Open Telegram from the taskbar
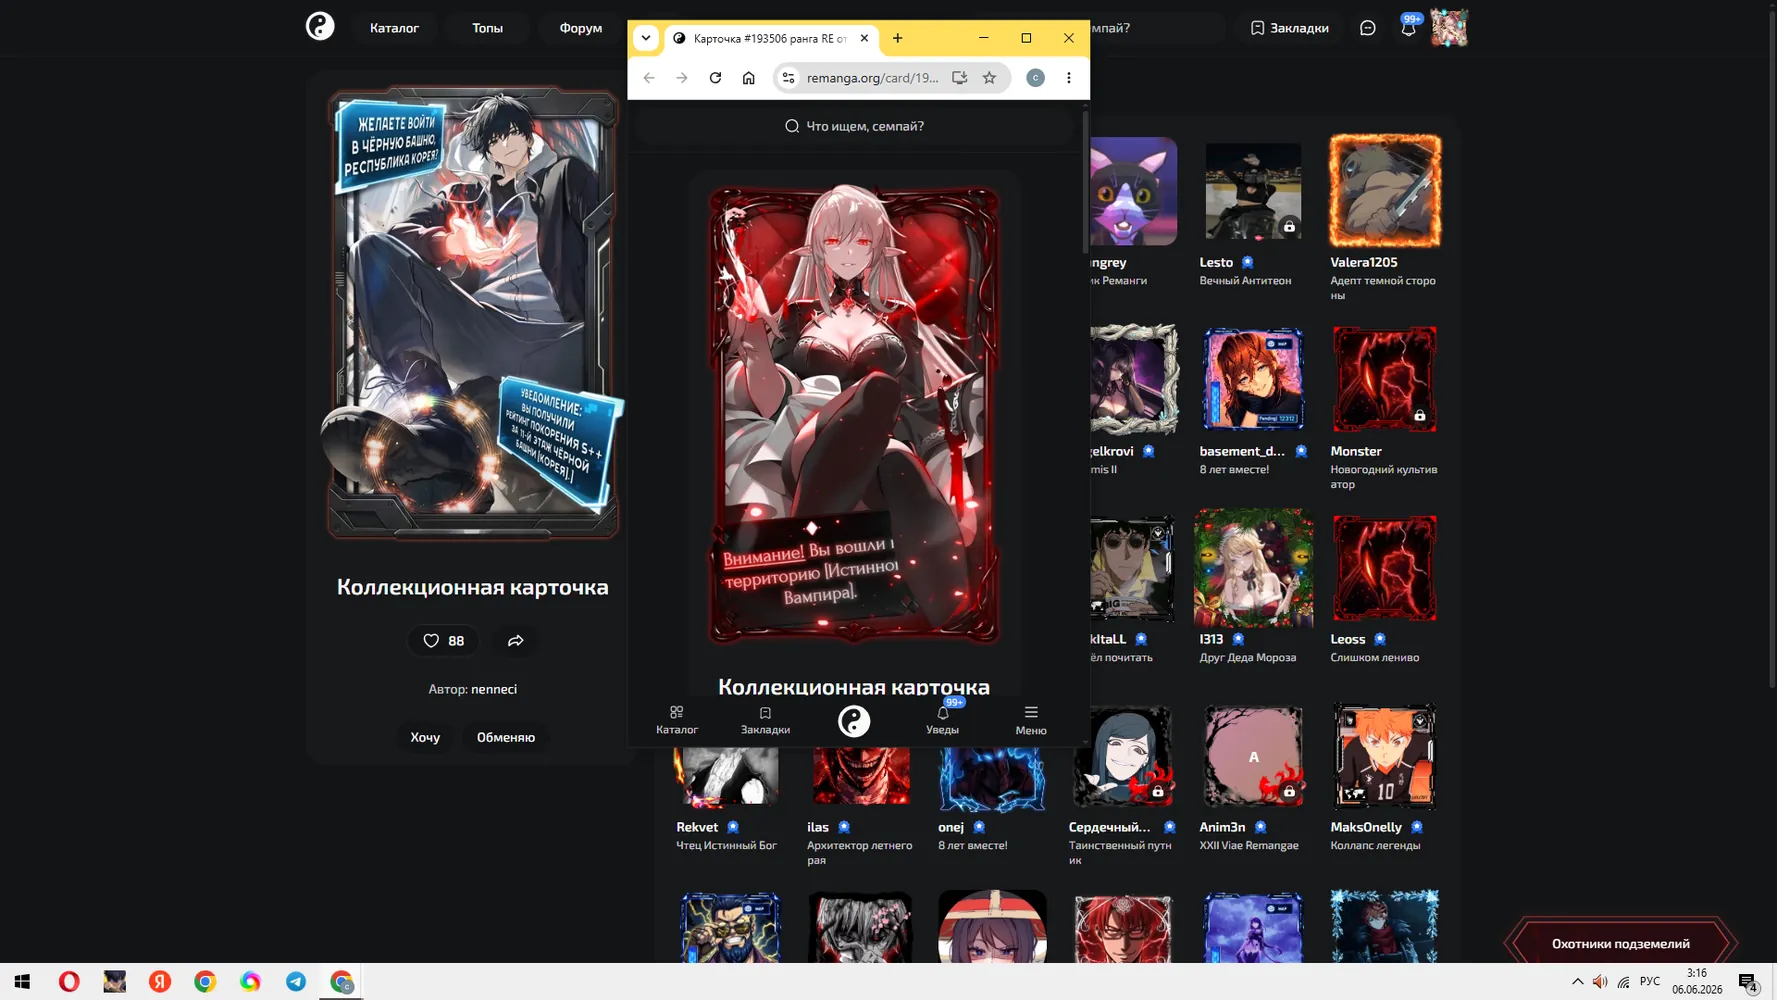 click(x=296, y=982)
